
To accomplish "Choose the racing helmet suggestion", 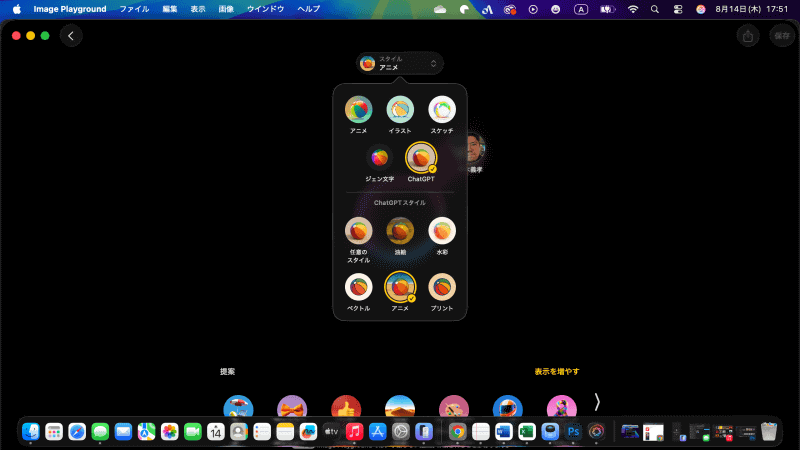I will tap(508, 407).
